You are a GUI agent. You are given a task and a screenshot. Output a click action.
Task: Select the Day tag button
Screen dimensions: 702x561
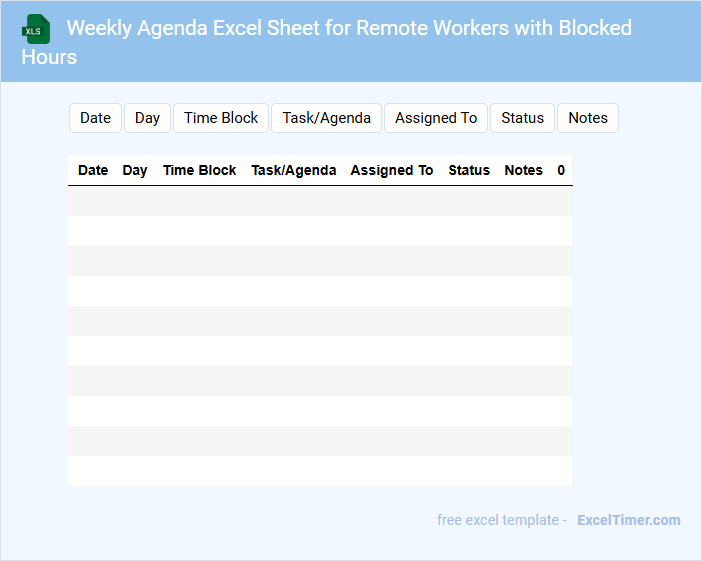click(x=147, y=118)
